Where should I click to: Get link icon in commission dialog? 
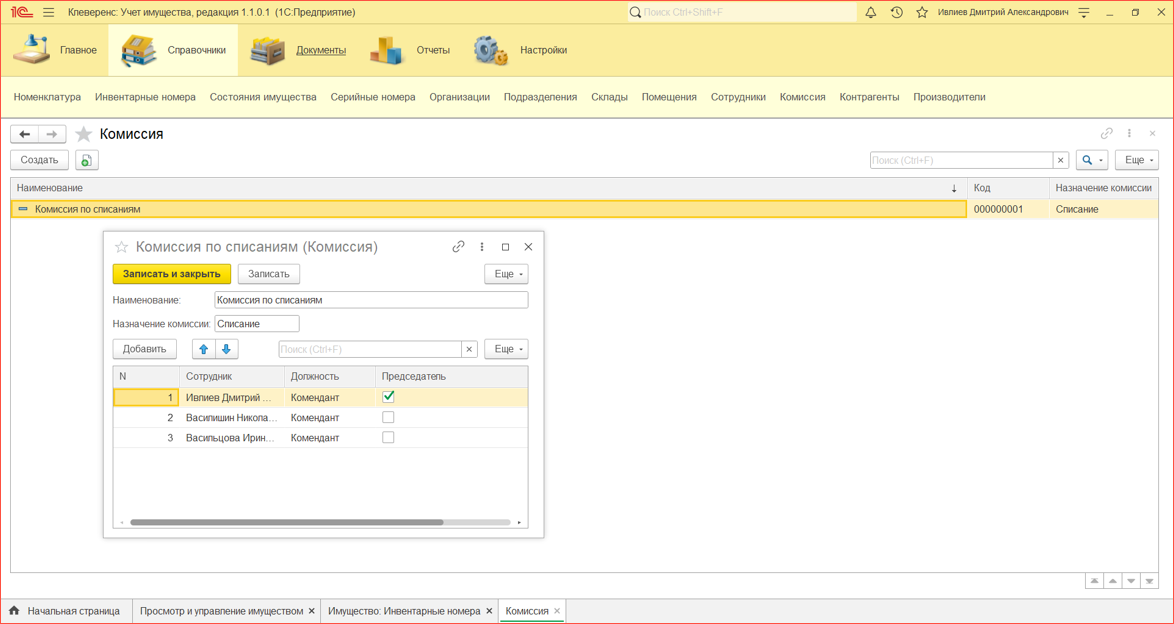[458, 246]
